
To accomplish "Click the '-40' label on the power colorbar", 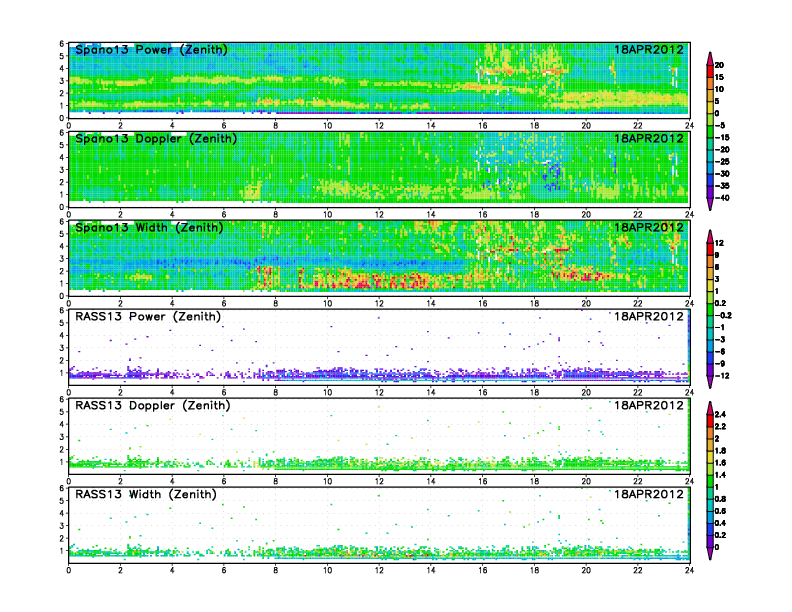I will [x=722, y=198].
